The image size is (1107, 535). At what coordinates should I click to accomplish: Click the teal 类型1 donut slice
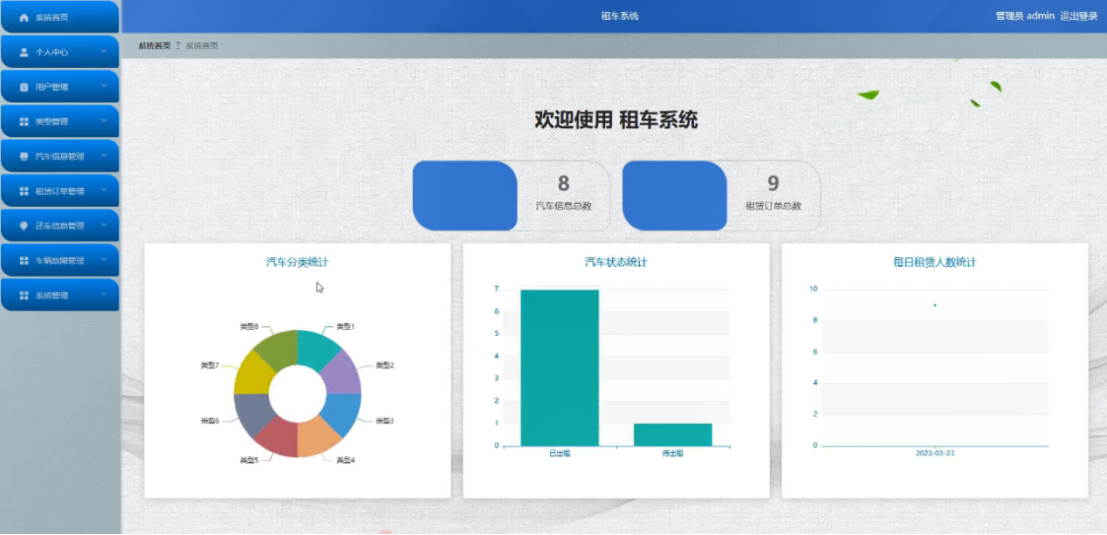[317, 347]
